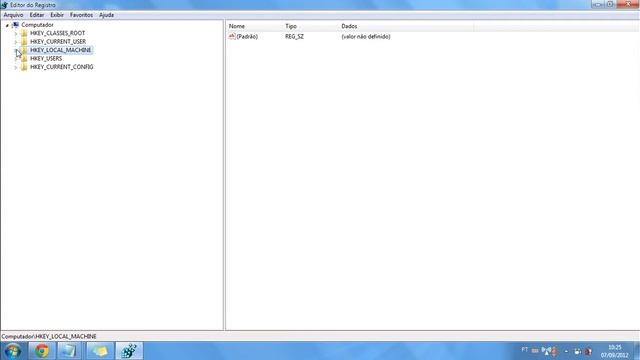
Task: Click the REG_SZ type cell
Action: point(294,37)
